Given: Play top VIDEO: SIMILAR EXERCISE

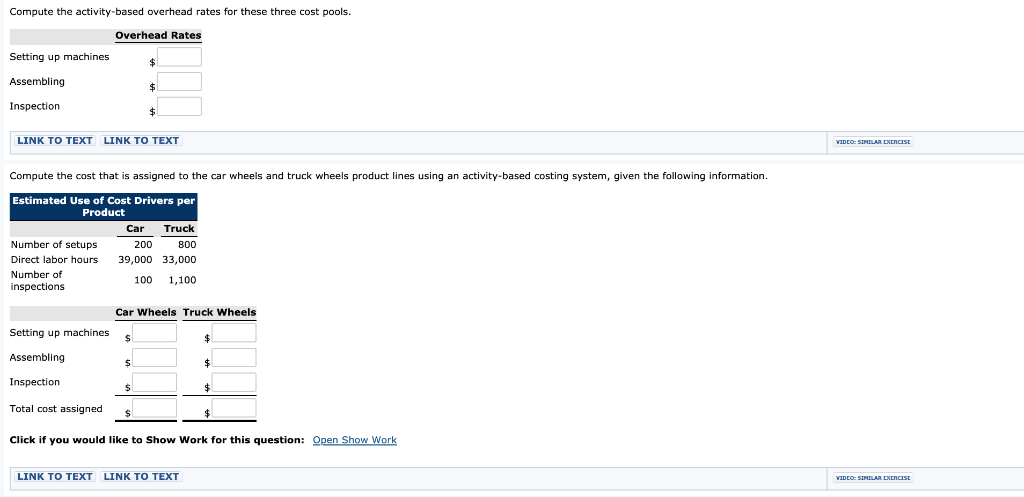Looking at the screenshot, I should [872, 142].
